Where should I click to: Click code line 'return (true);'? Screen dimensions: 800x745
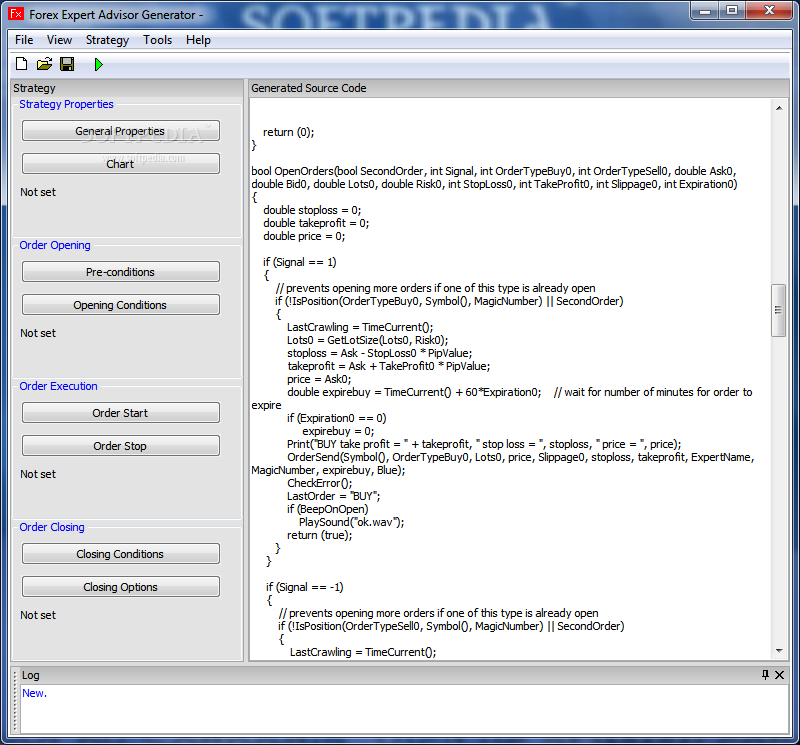319,535
